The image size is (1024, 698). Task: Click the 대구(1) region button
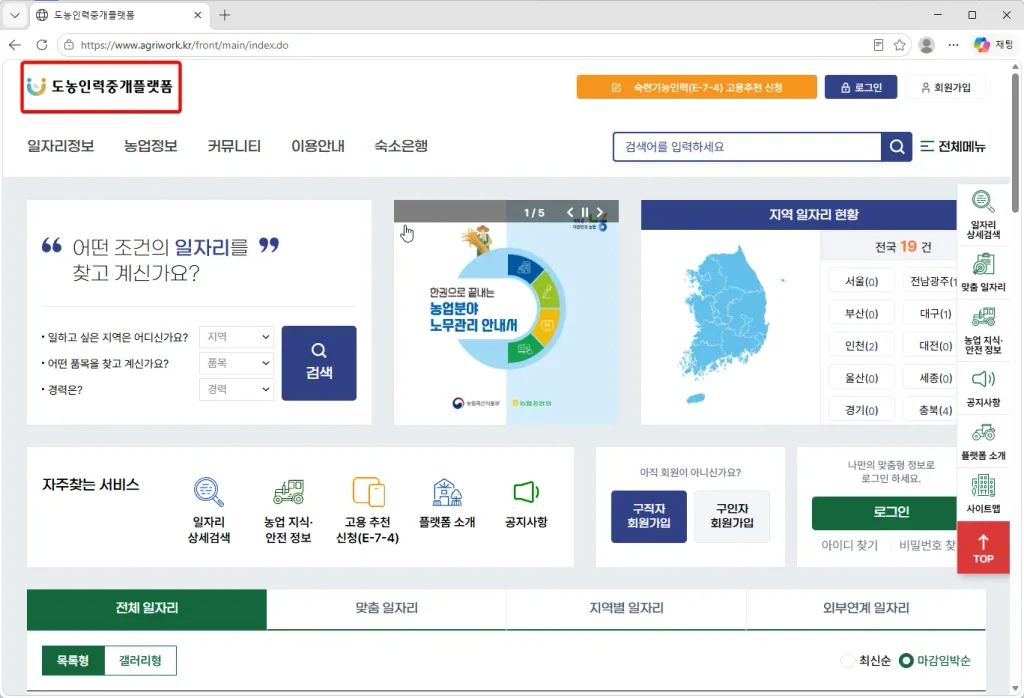pos(930,313)
